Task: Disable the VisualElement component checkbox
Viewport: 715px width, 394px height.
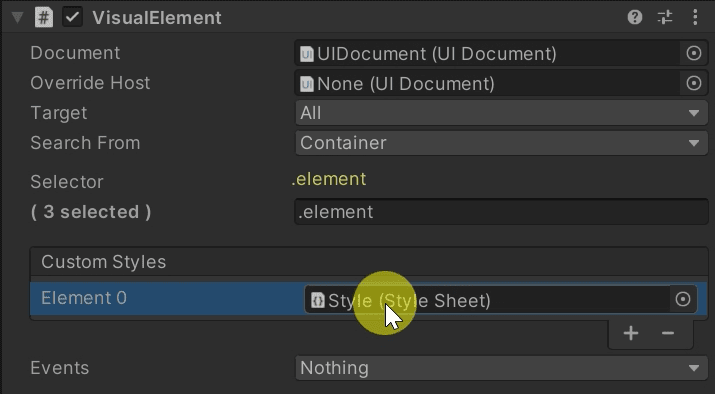Action: tap(73, 18)
